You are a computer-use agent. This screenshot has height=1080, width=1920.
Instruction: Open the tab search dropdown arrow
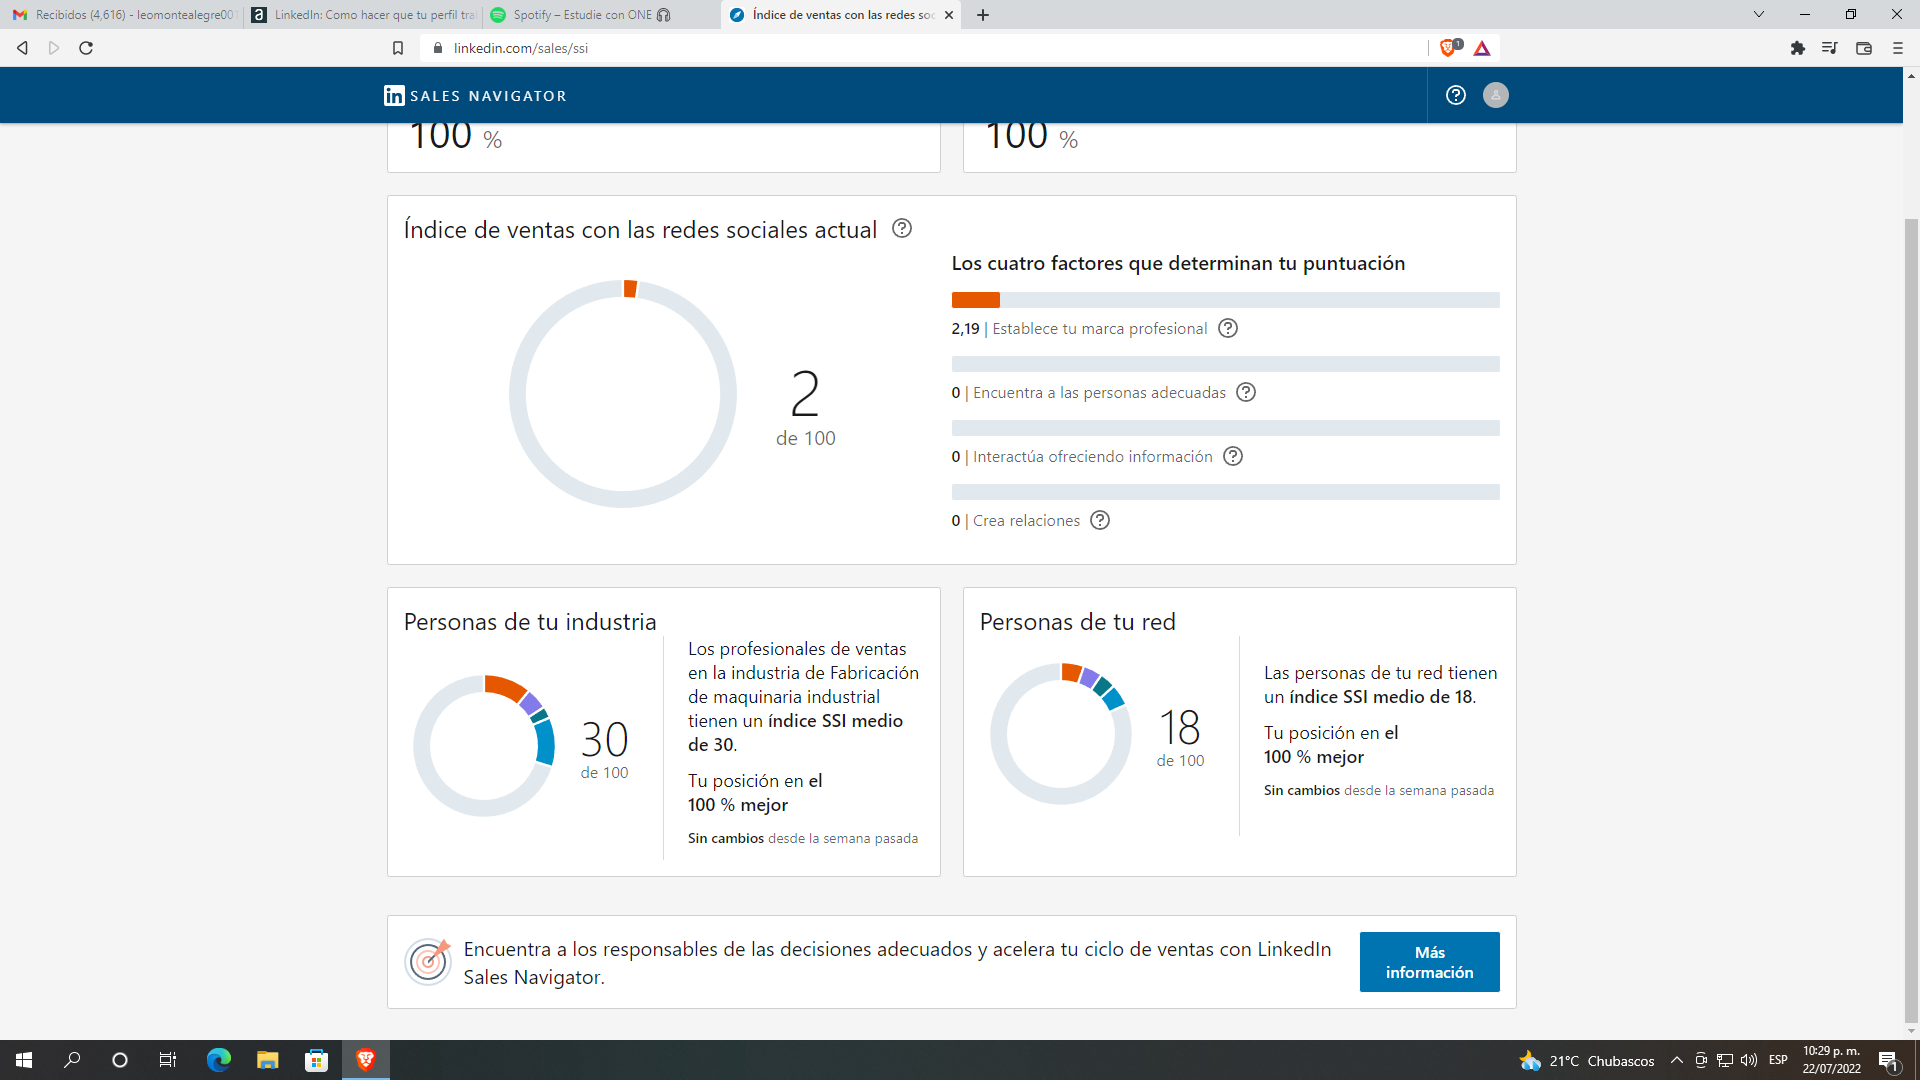click(x=1759, y=15)
